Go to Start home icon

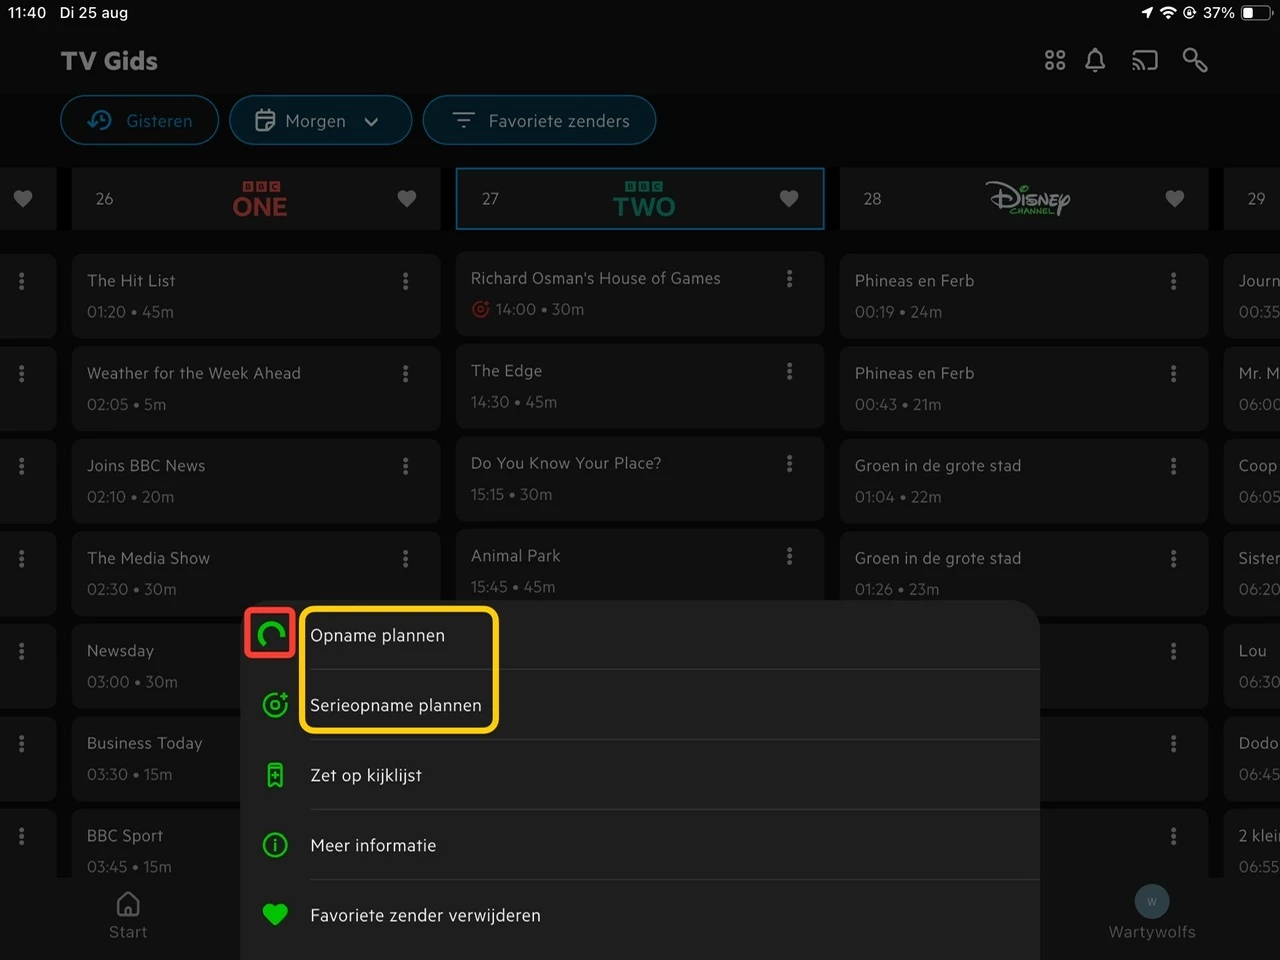pos(128,905)
